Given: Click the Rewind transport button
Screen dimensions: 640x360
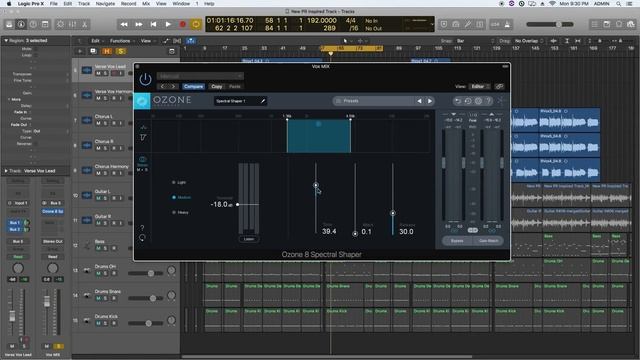Looking at the screenshot, I should [x=124, y=24].
